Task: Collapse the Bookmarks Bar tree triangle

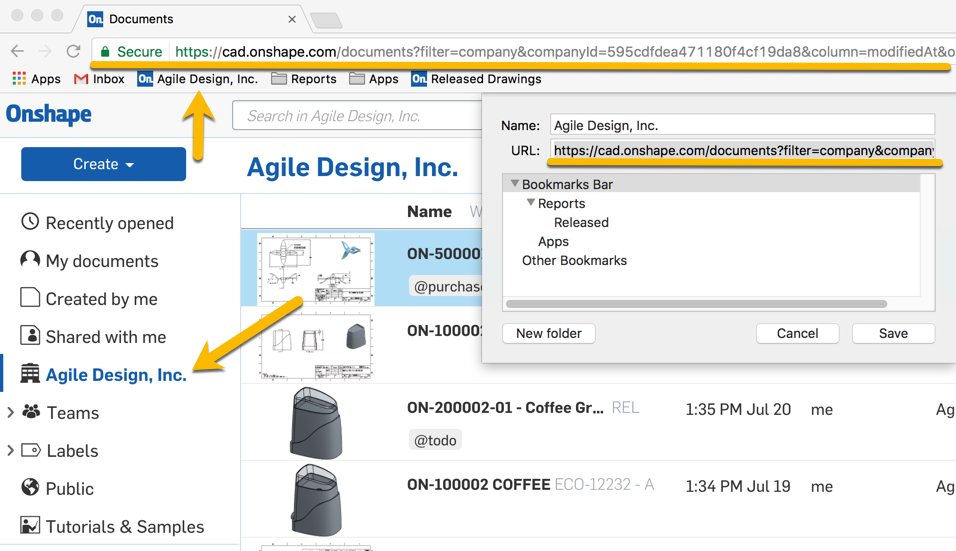Action: pos(515,183)
